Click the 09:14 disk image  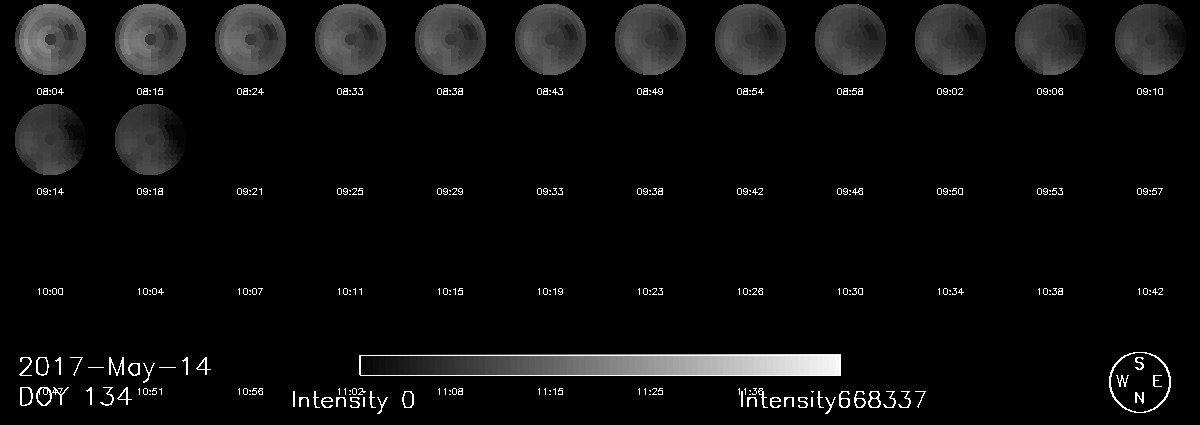click(50, 139)
